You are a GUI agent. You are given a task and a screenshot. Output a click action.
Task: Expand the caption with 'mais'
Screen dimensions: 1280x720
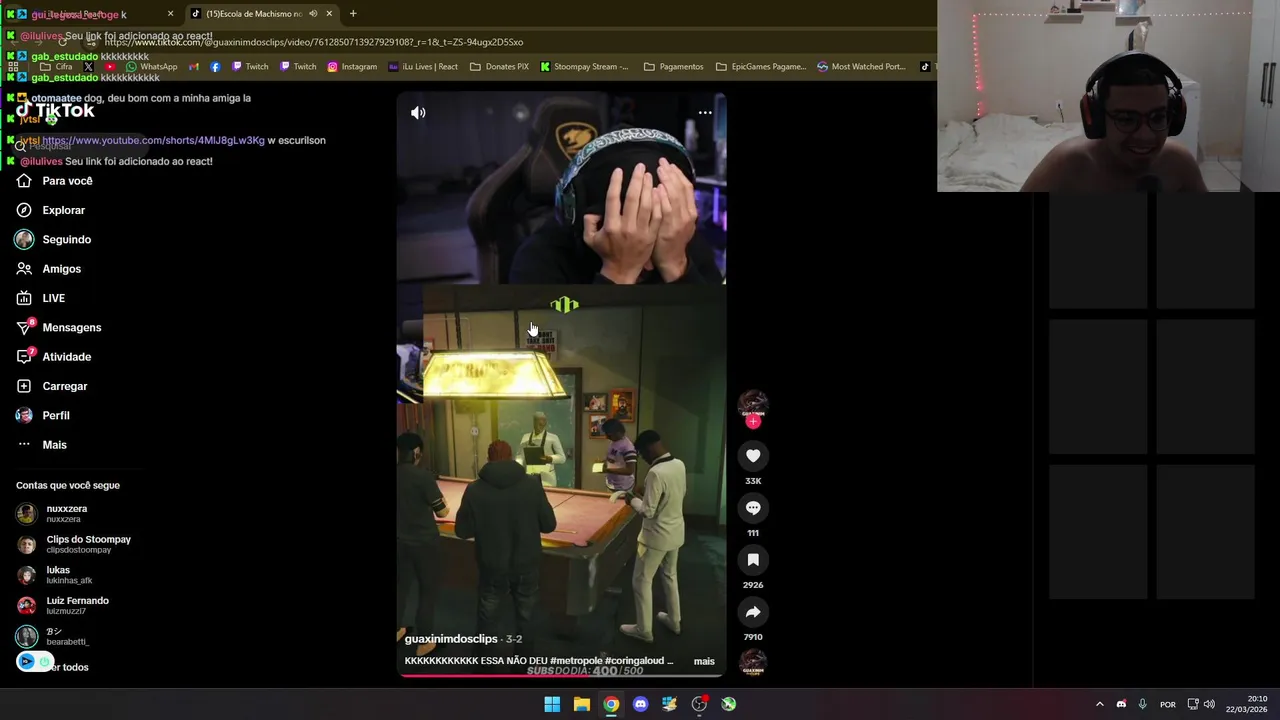click(704, 661)
